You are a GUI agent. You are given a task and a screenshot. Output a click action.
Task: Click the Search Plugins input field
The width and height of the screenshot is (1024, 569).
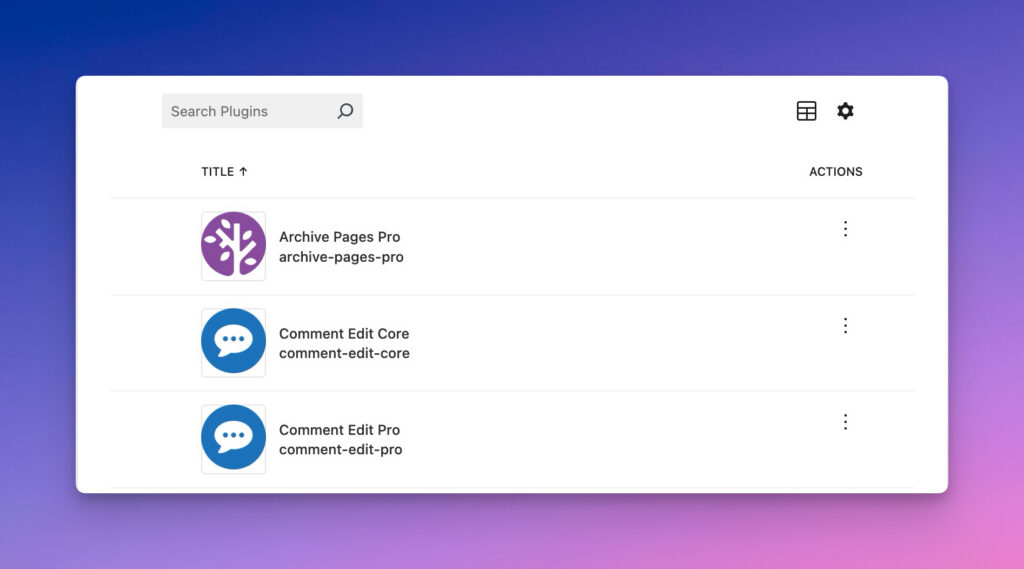pyautogui.click(x=262, y=111)
